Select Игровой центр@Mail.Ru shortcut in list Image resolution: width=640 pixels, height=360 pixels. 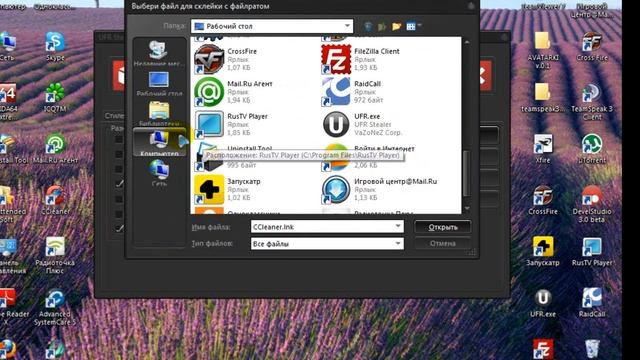pos(380,189)
